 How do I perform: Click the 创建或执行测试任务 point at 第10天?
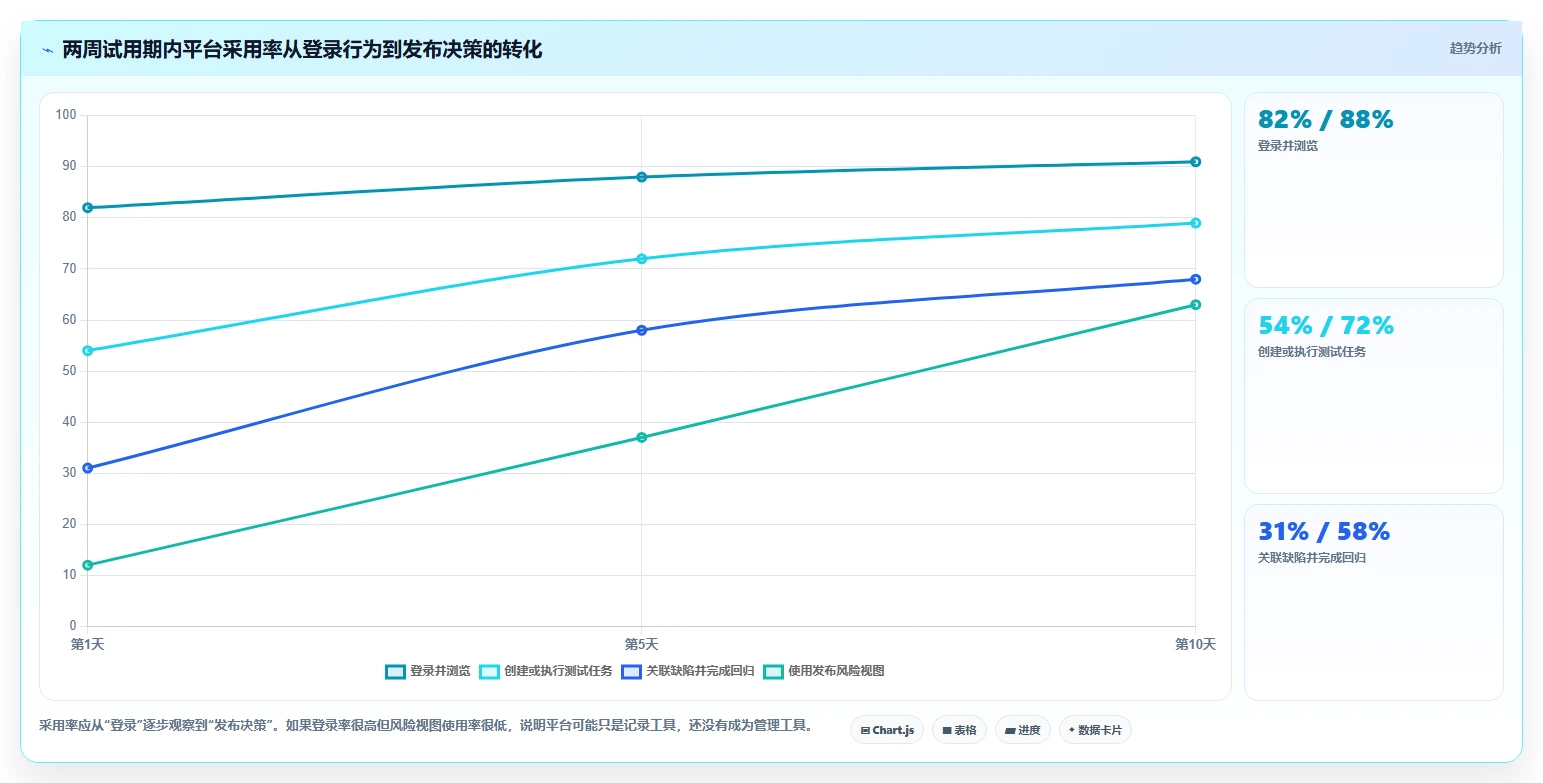(x=1195, y=223)
